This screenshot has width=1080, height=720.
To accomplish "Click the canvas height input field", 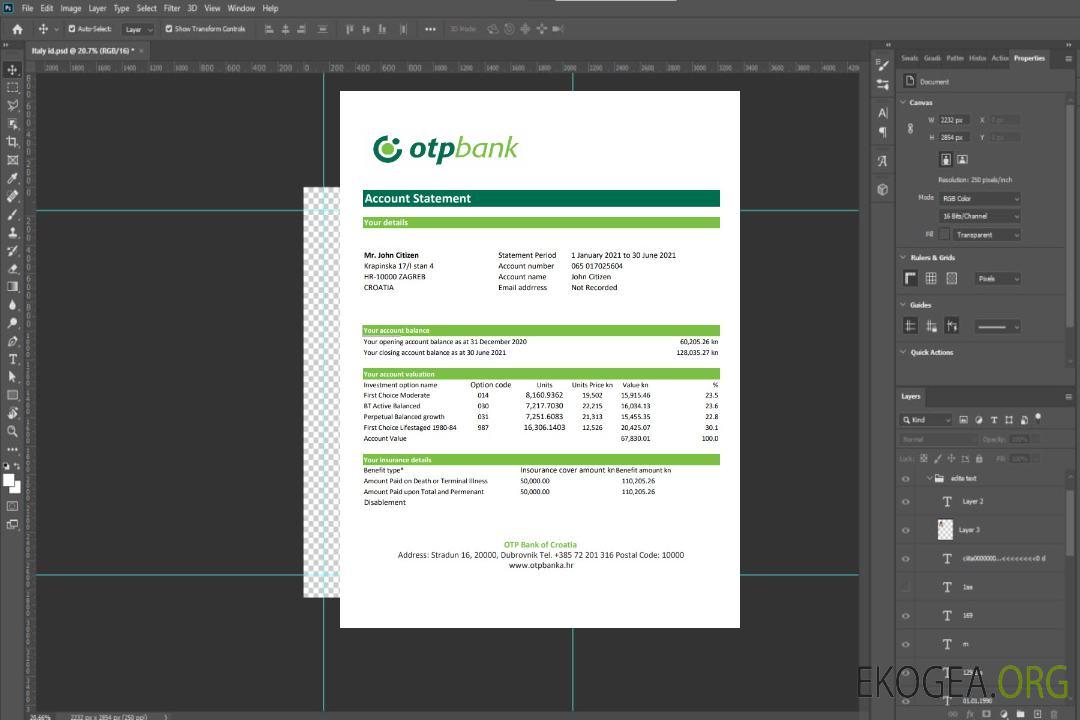I will click(954, 138).
